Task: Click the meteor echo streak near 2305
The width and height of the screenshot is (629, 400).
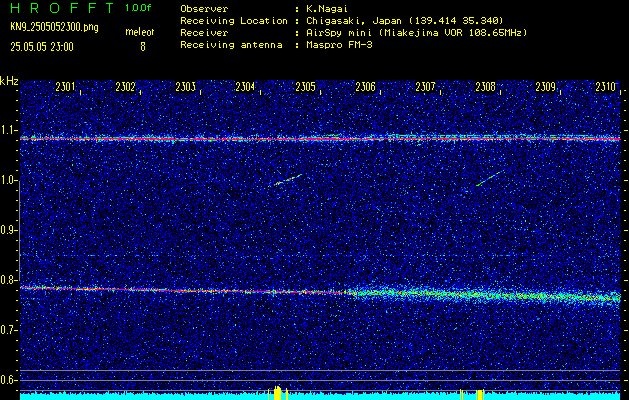Action: 288,180
